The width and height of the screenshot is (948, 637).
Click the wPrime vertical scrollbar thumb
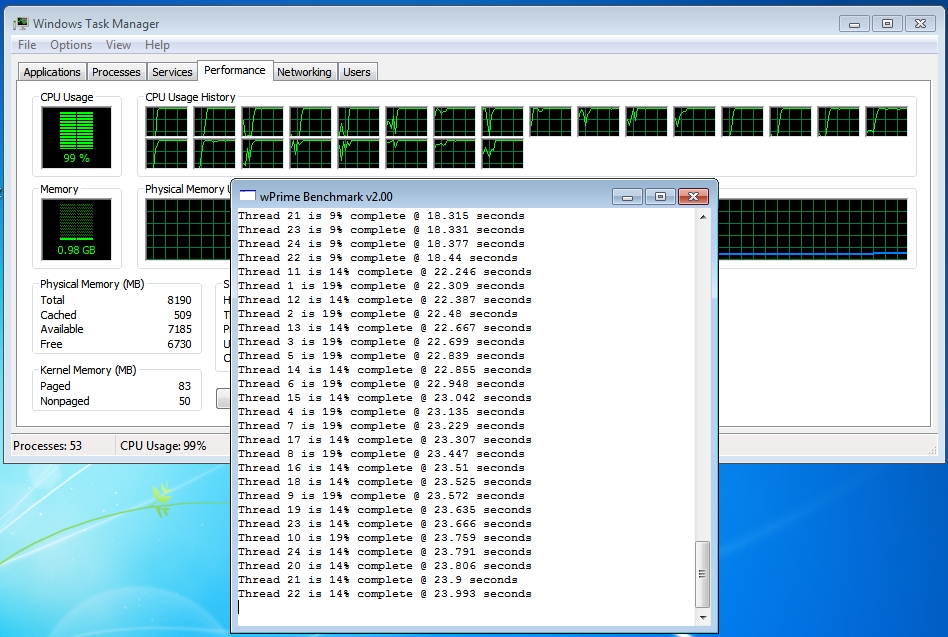702,574
